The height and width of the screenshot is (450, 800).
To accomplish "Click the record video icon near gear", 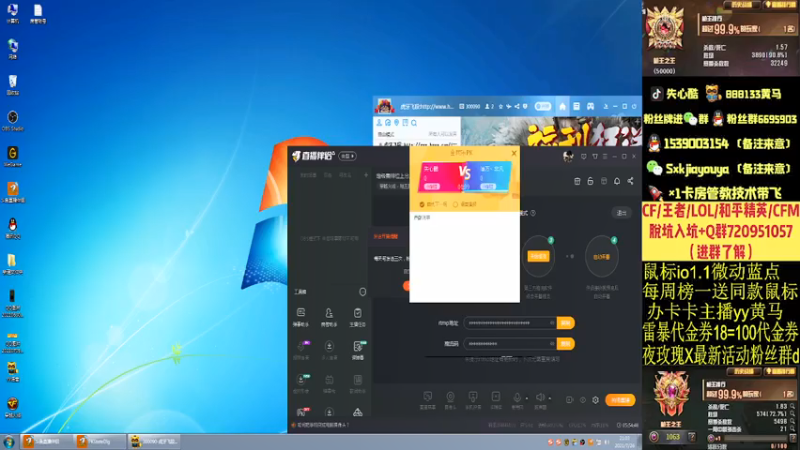I will tap(569, 400).
